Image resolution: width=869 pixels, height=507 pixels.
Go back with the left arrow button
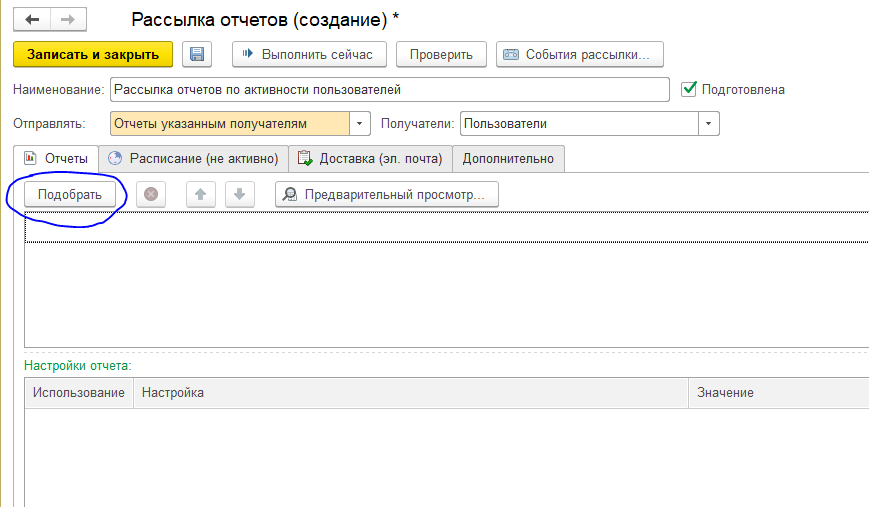(x=32, y=19)
